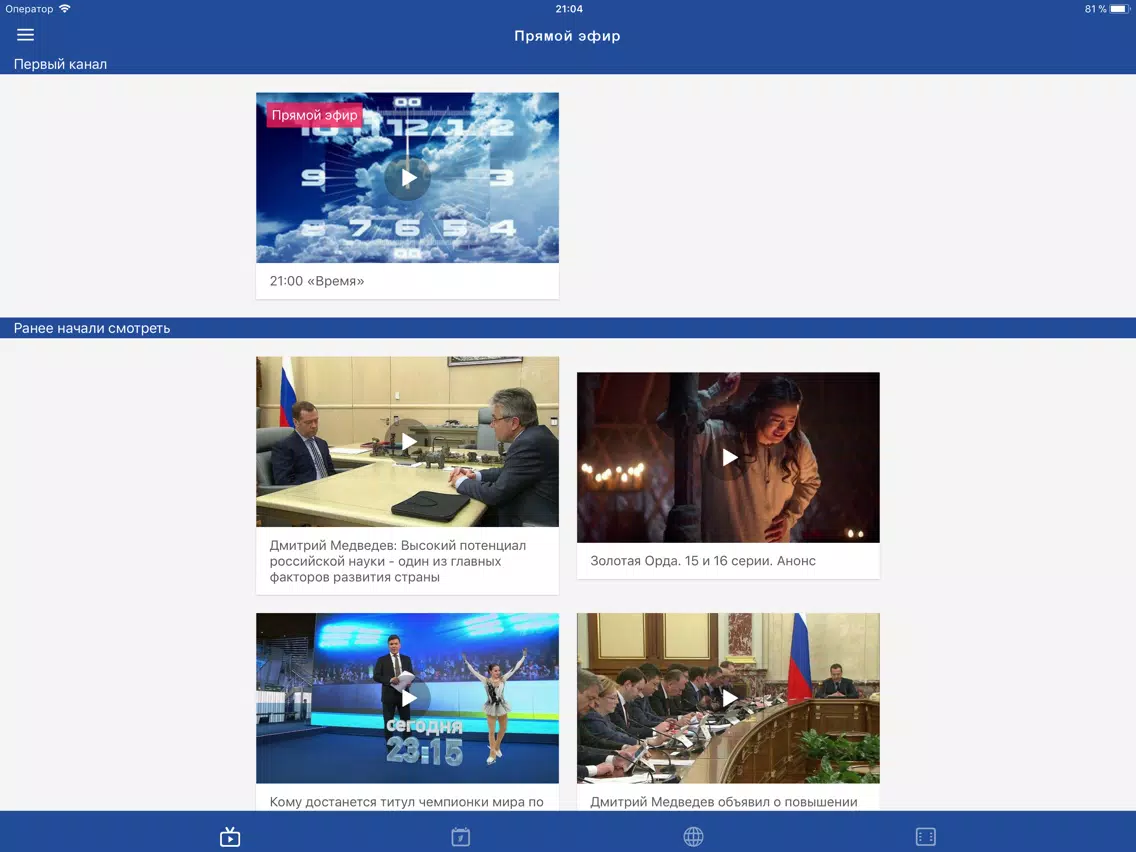This screenshot has height=852, width=1136.
Task: Open the globe news tab
Action: pos(693,837)
